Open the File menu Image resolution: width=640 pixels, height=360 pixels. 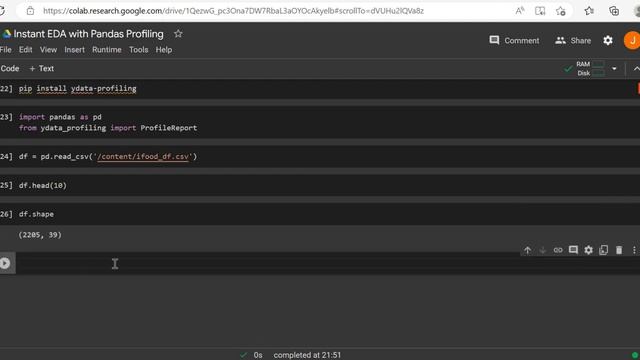(x=6, y=50)
